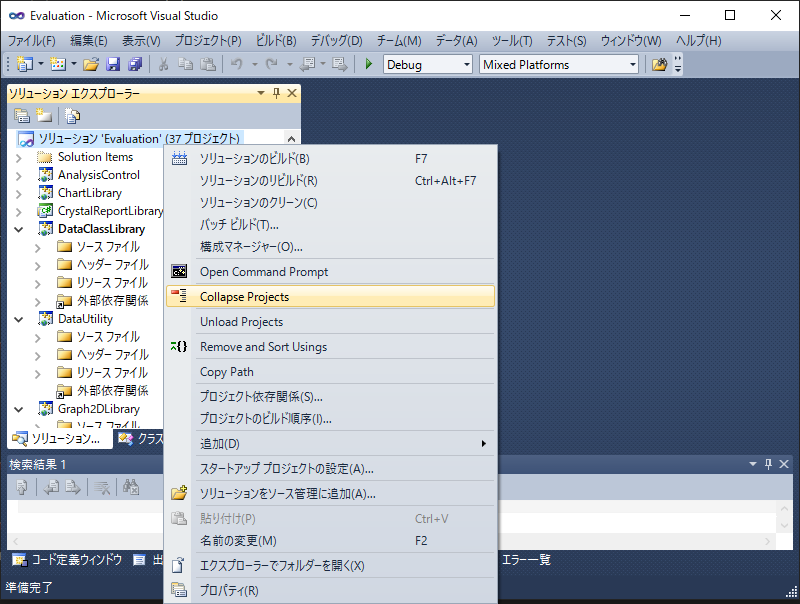Viewport: 800px width, 604px height.
Task: Click the Cut scissors icon in toolbar
Action: [163, 64]
